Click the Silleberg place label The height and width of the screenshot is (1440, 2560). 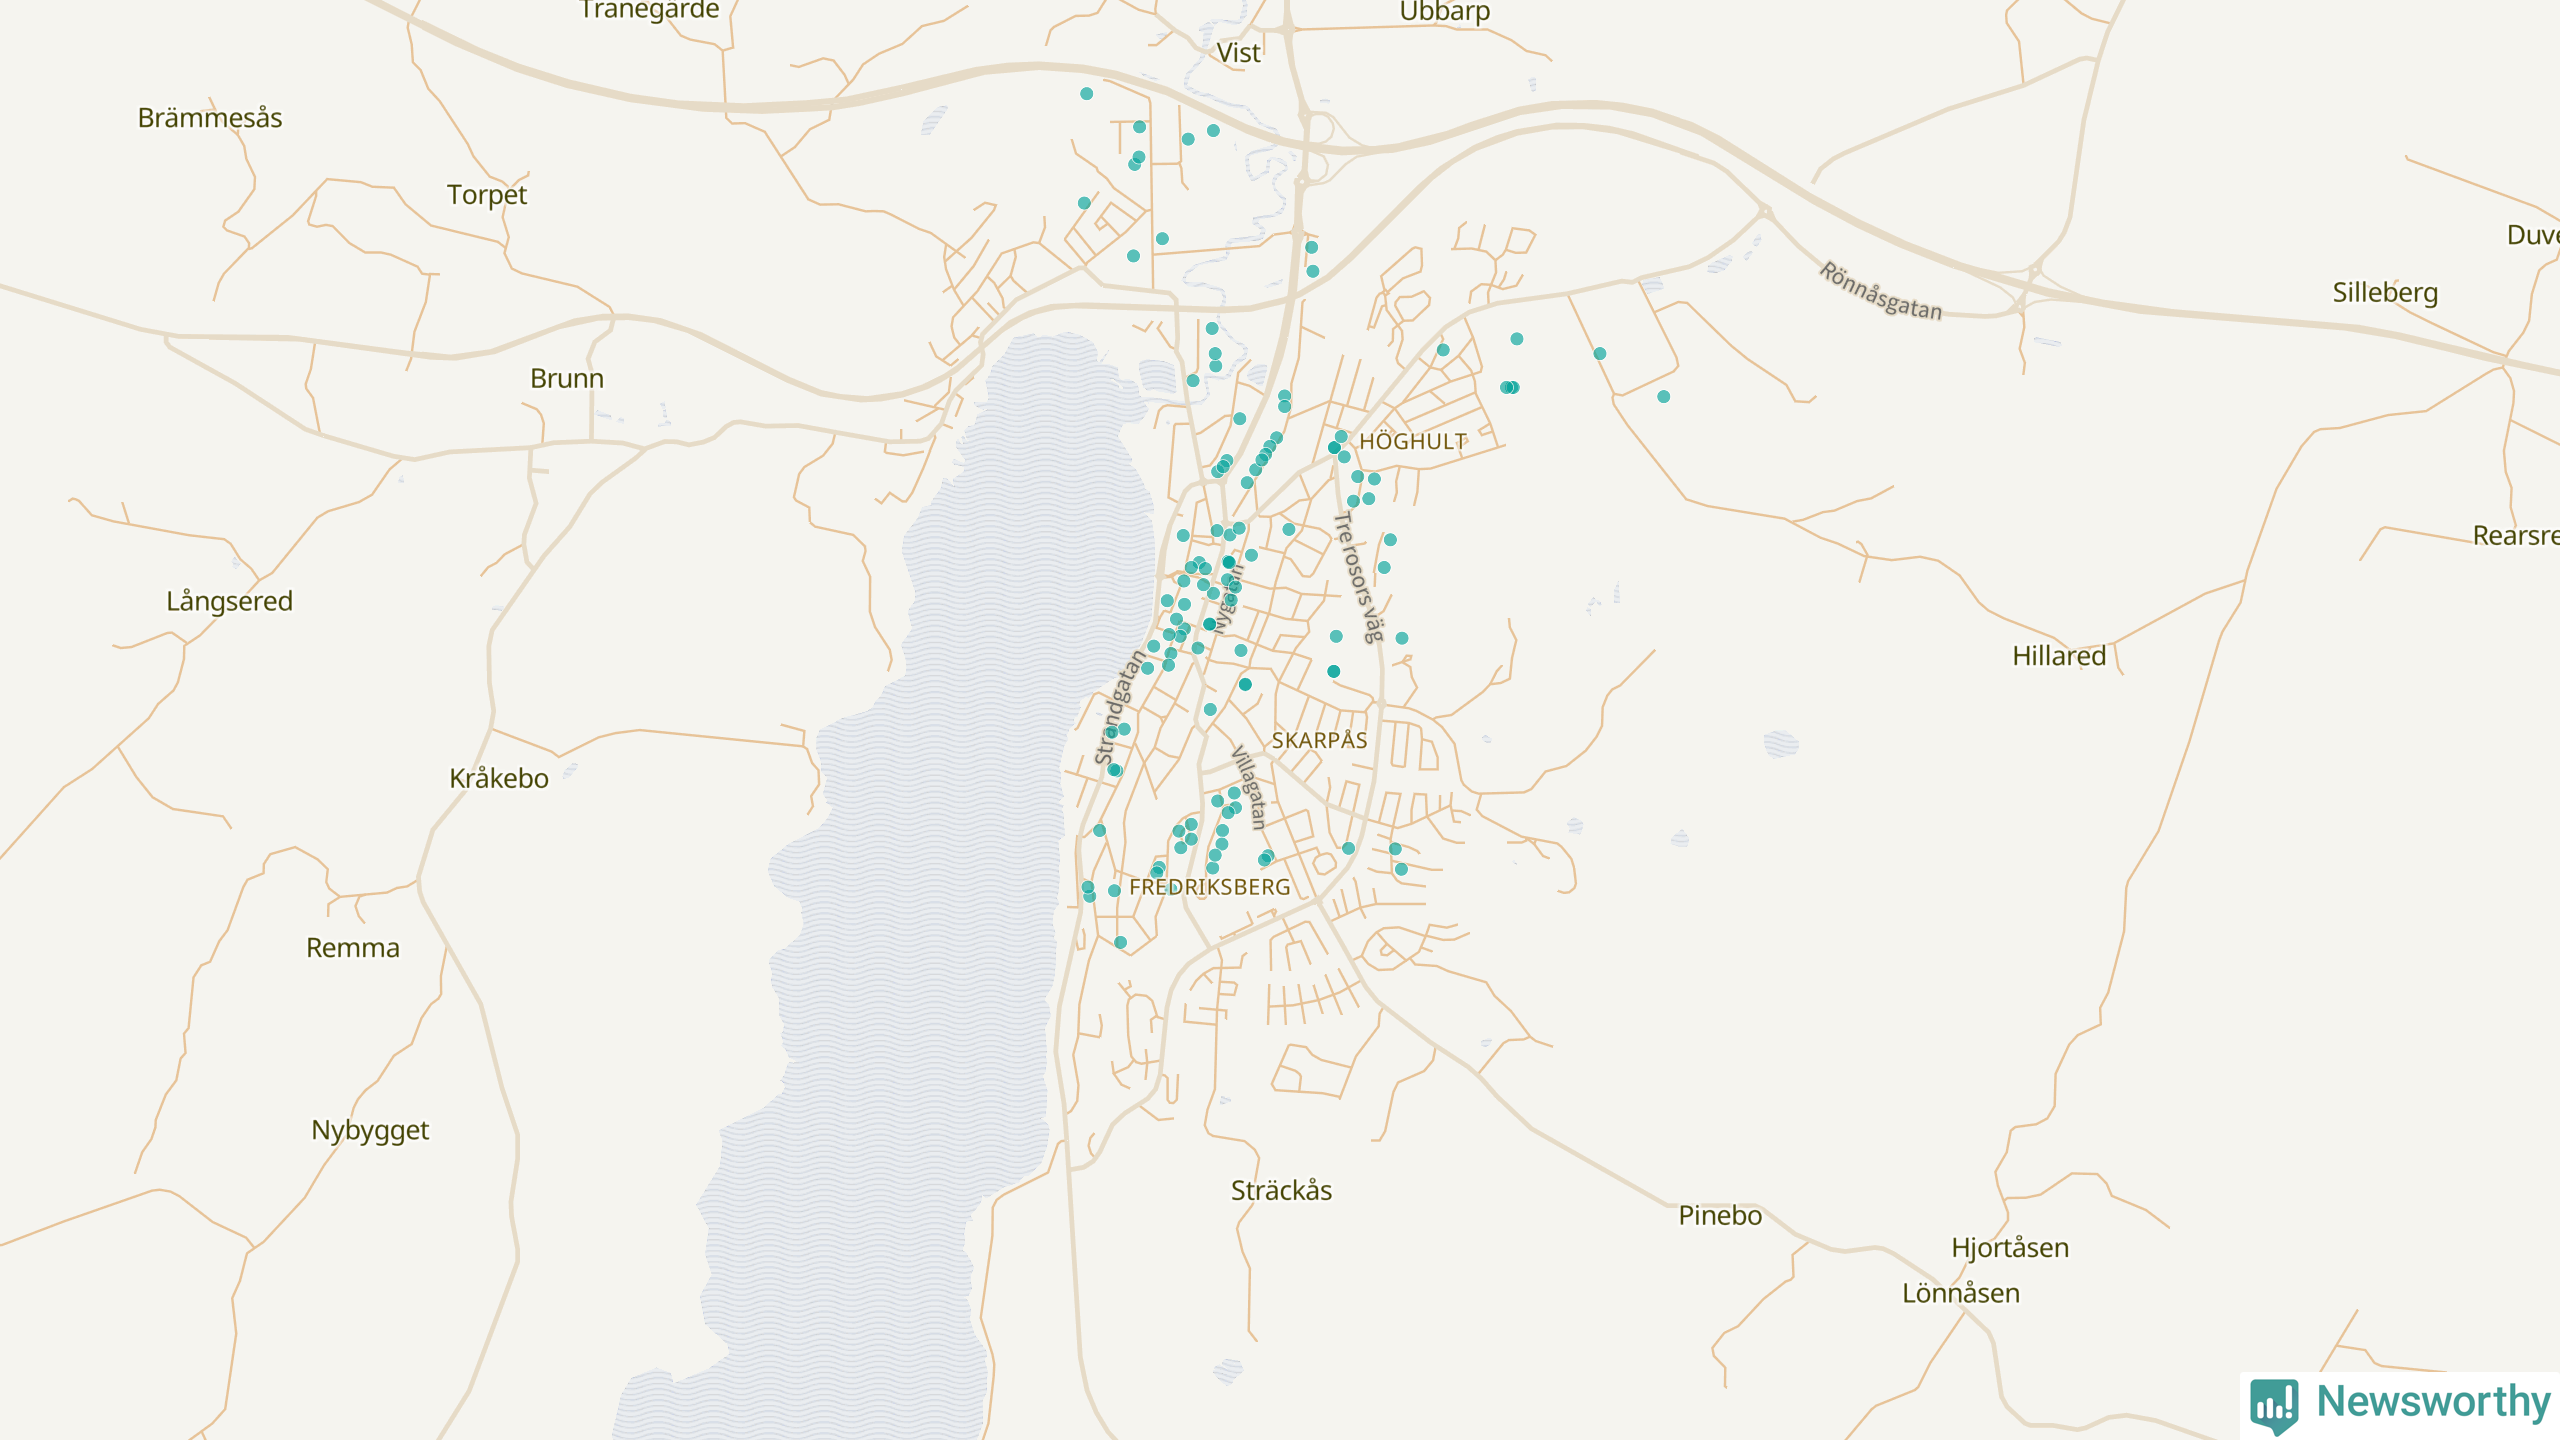[x=2385, y=293]
